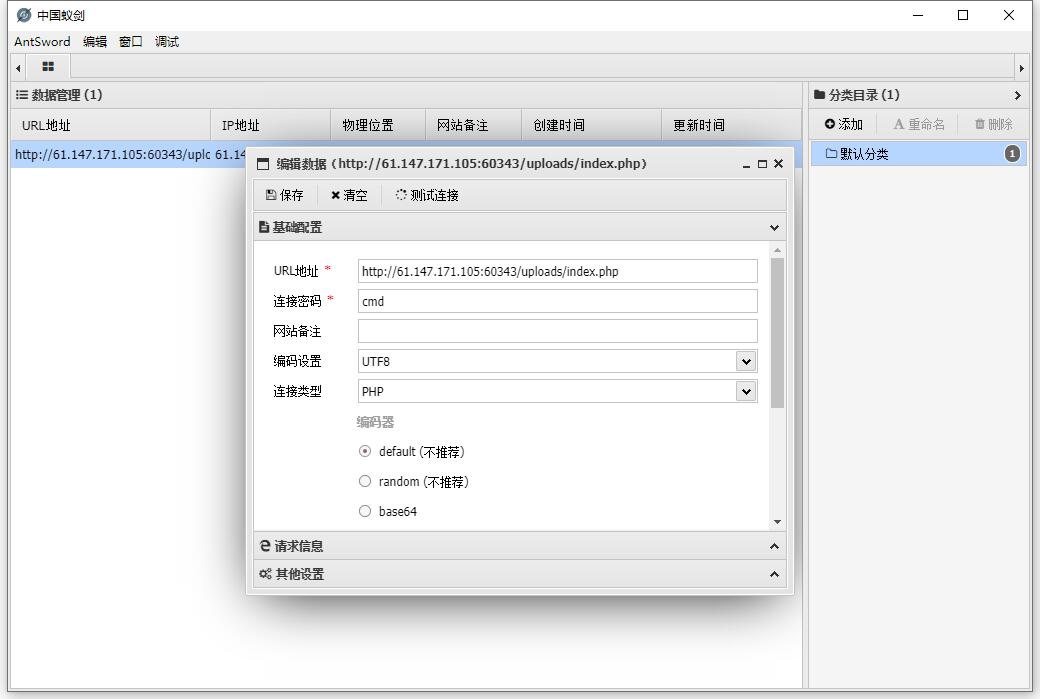The width and height of the screenshot is (1040, 699).
Task: Click the 编辑数据 dialog window icon
Action: tap(263, 164)
